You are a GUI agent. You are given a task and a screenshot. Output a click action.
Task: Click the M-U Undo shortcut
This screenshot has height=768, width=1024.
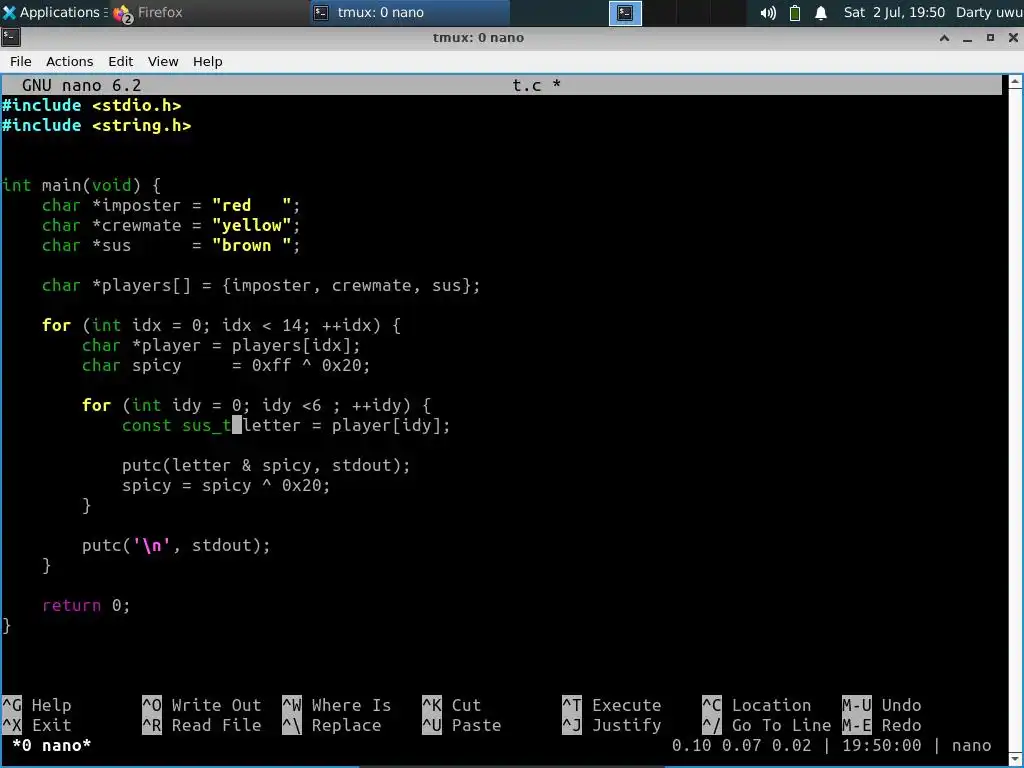pyautogui.click(x=882, y=705)
